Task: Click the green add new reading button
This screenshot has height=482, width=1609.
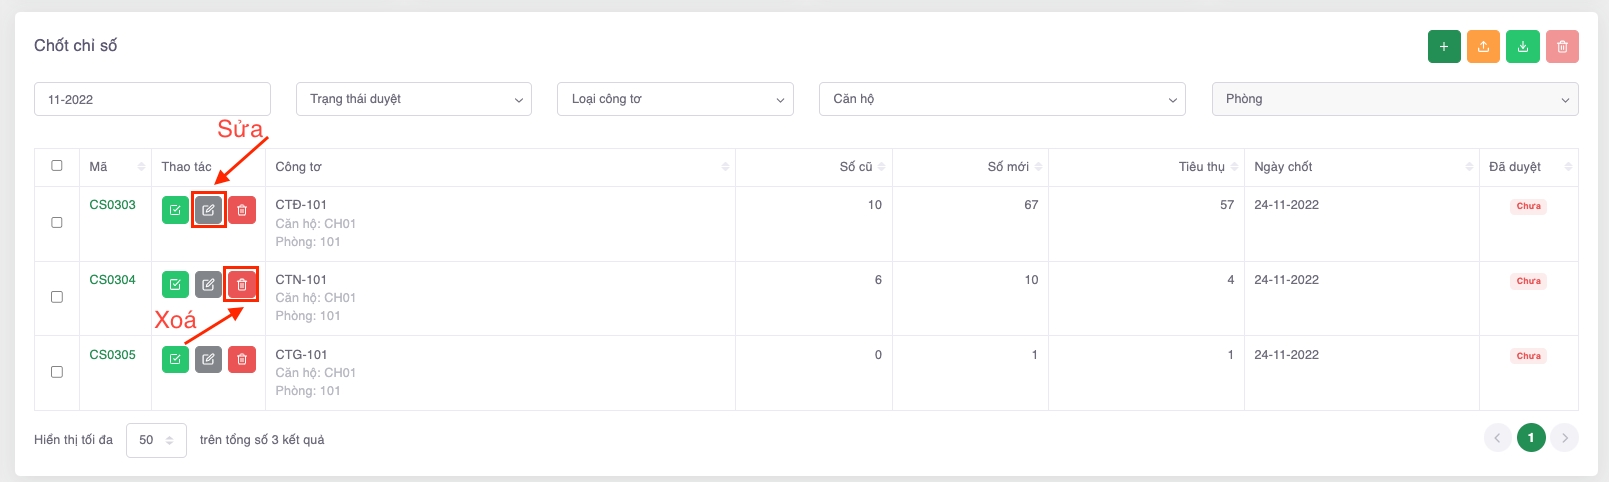Action: pyautogui.click(x=1443, y=47)
